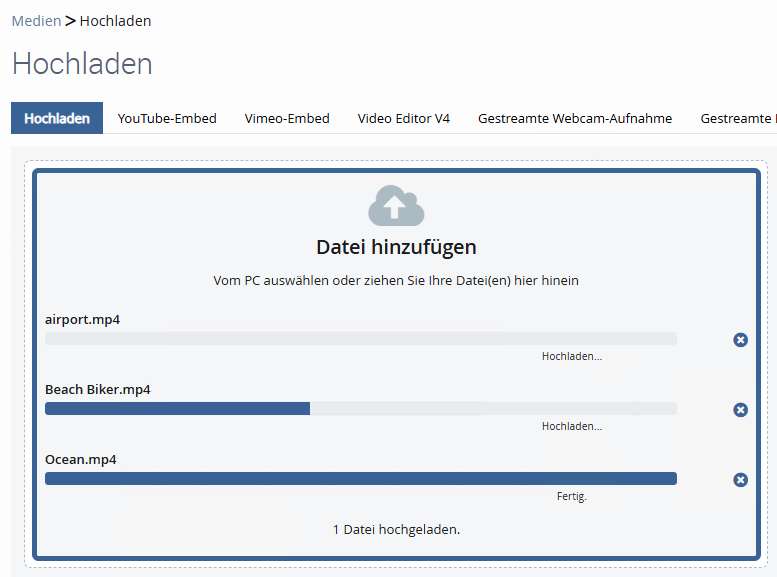Click 'Vom PC auswählen' upload text
Viewport: 777px width, 577px height.
[x=396, y=281]
